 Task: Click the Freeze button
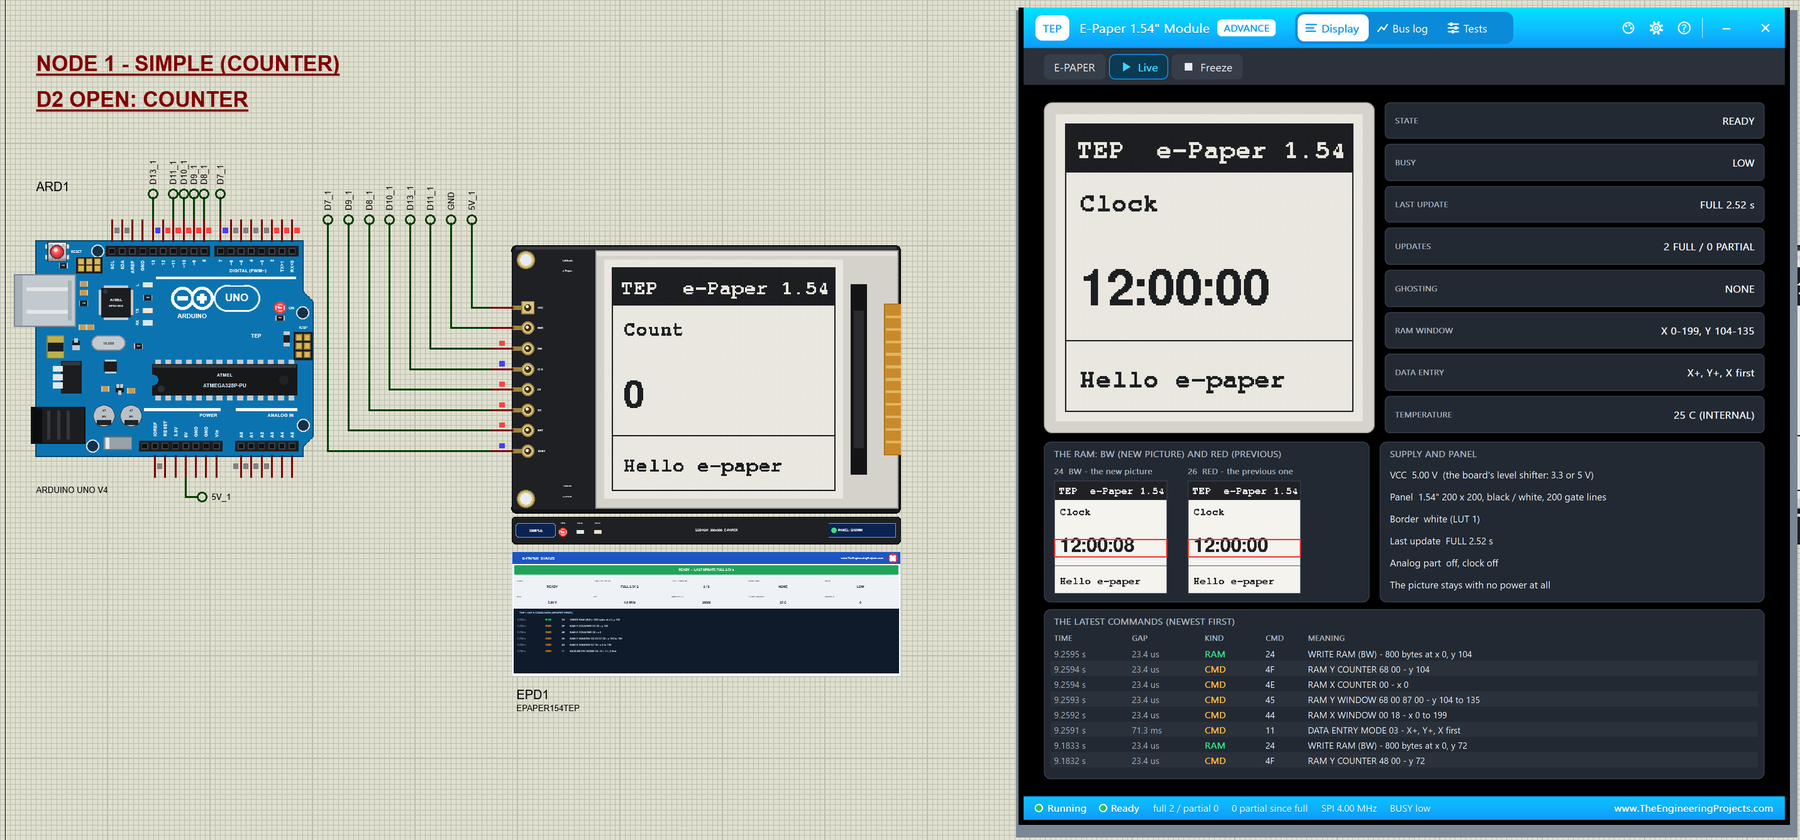click(x=1207, y=67)
